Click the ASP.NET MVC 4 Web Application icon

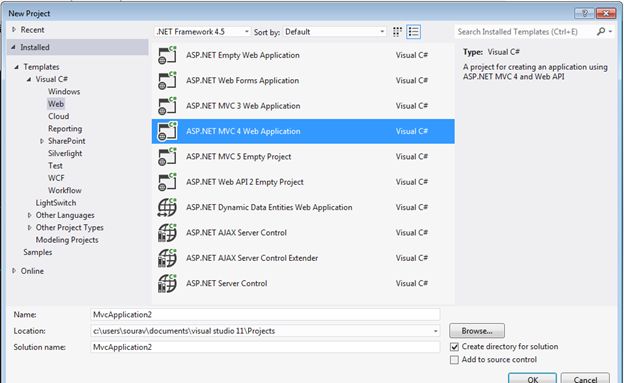click(167, 131)
